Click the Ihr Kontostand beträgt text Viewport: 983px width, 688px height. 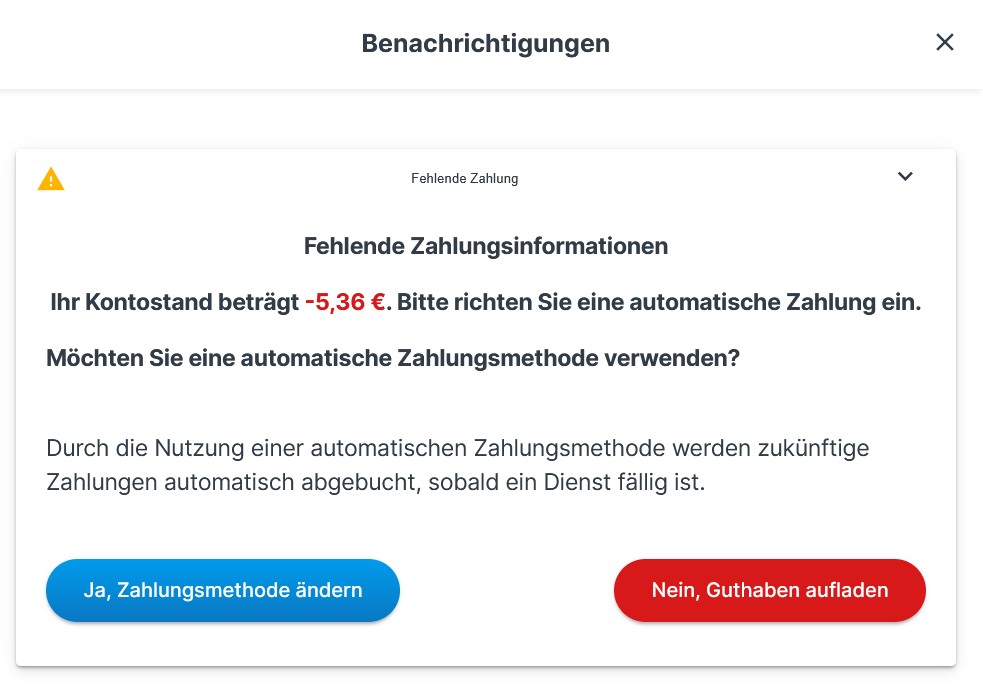[x=175, y=302]
